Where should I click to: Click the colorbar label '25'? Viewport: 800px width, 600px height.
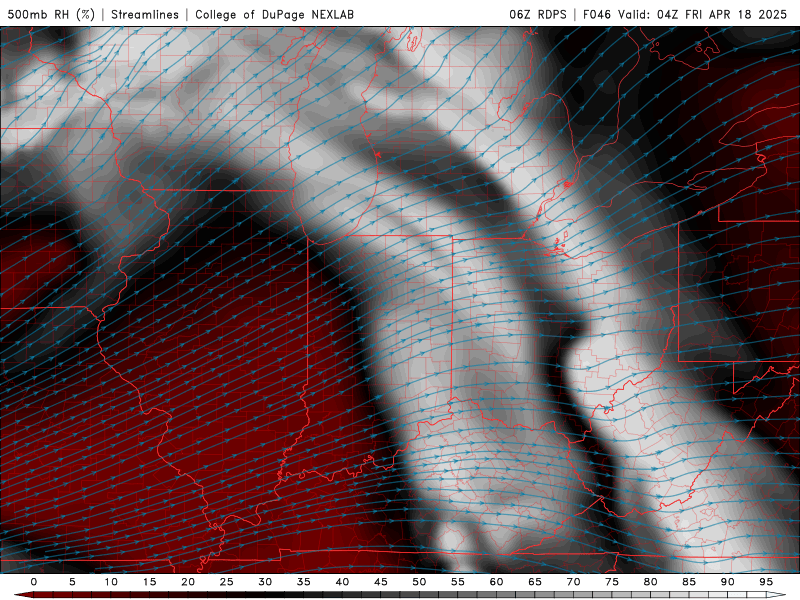tap(227, 582)
